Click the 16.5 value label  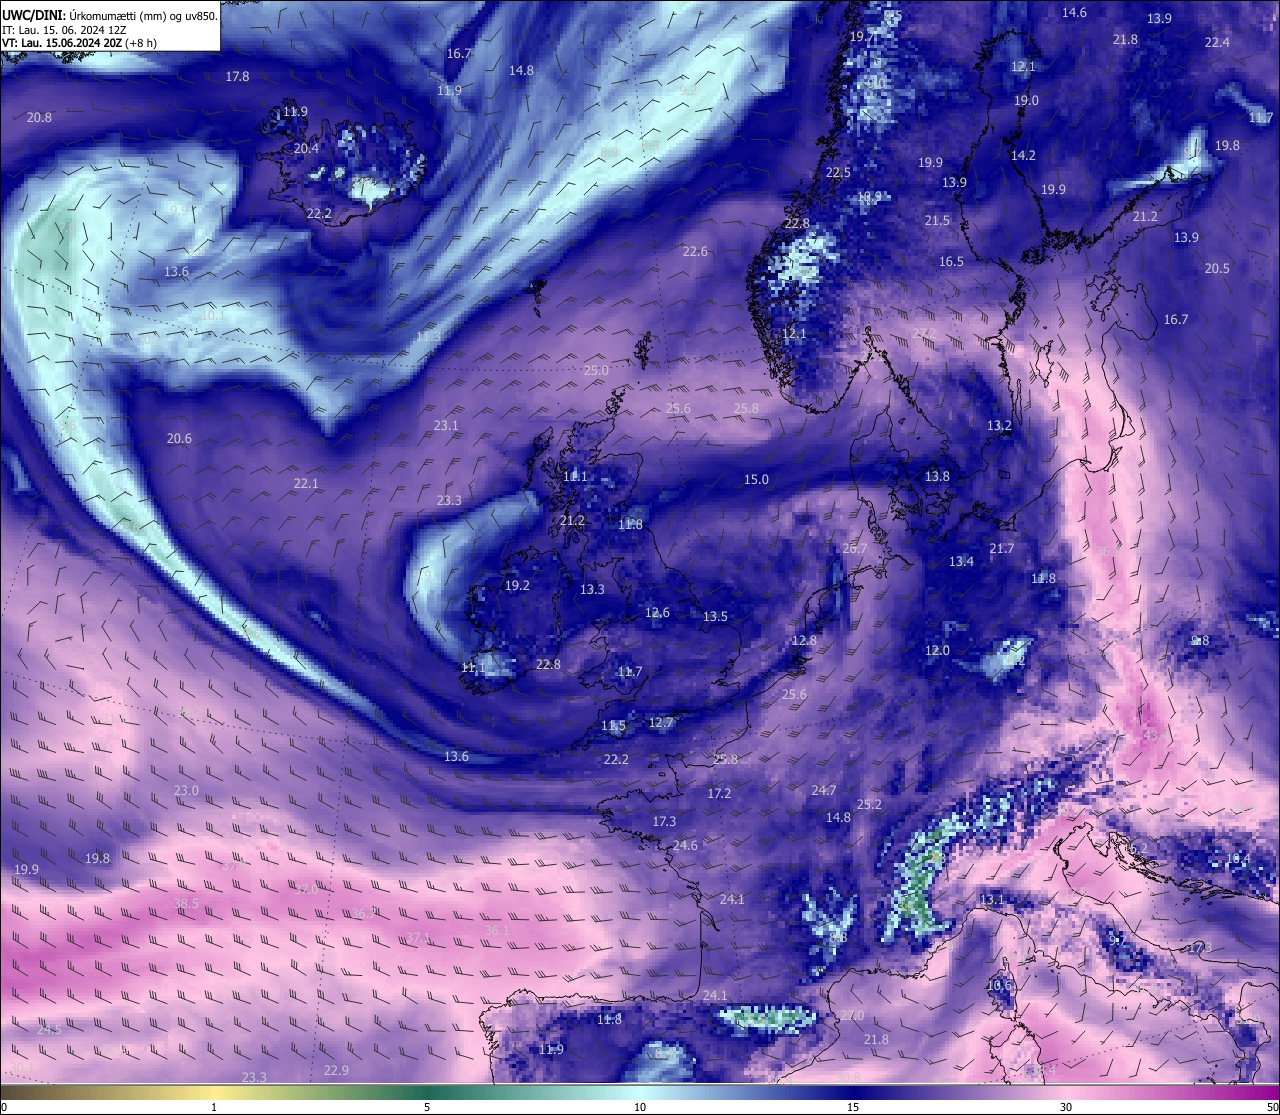951,262
